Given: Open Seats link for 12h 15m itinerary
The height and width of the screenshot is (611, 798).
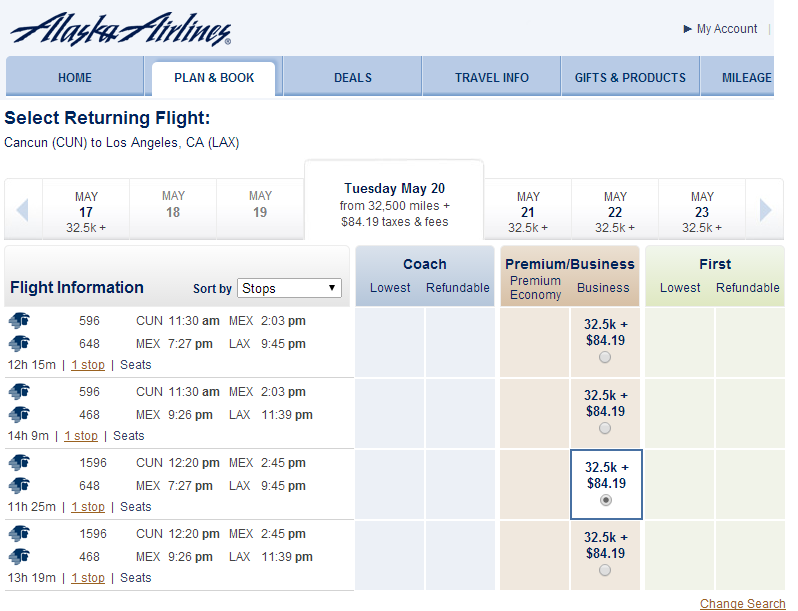Looking at the screenshot, I should (x=135, y=365).
